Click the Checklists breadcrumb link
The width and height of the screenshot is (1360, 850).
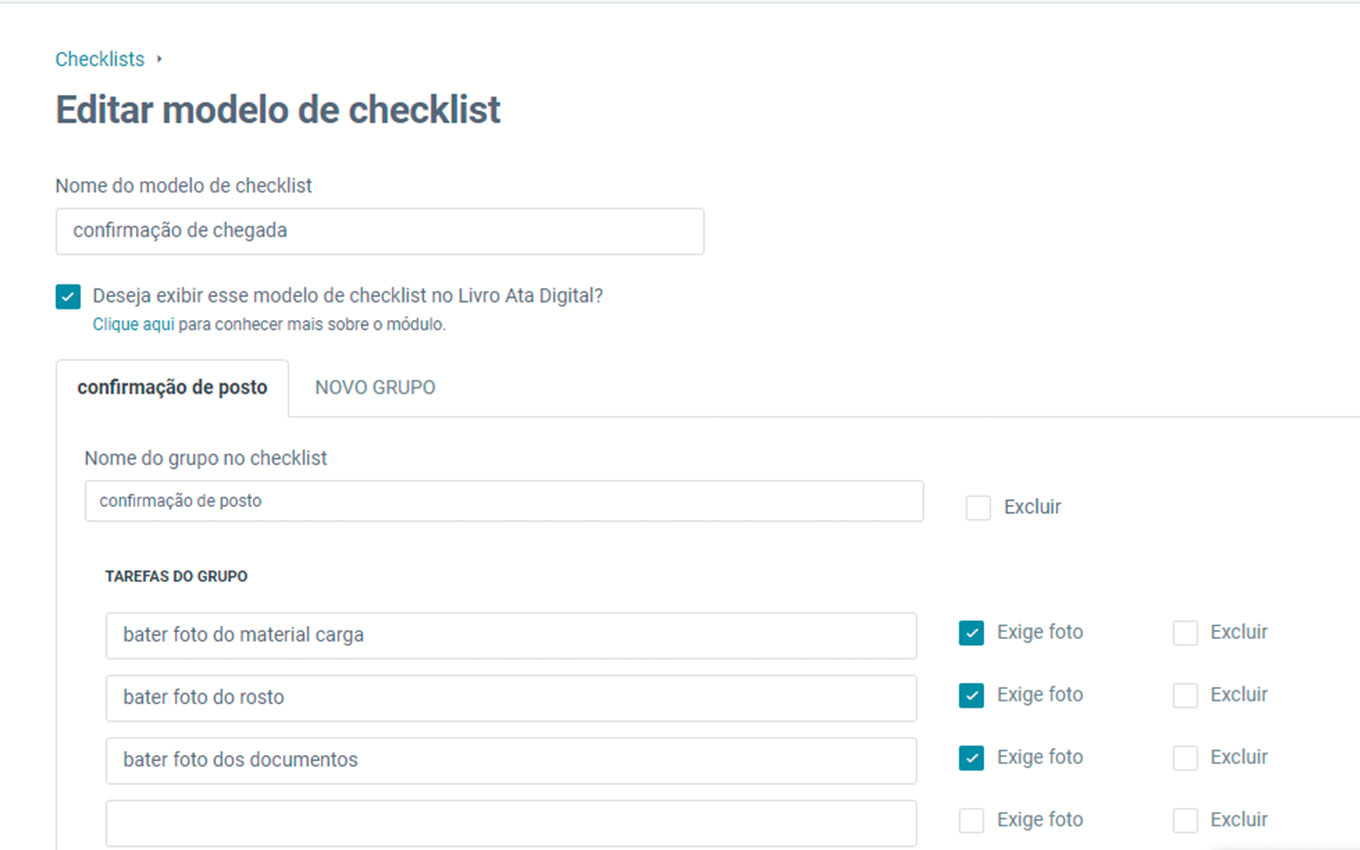coord(100,60)
